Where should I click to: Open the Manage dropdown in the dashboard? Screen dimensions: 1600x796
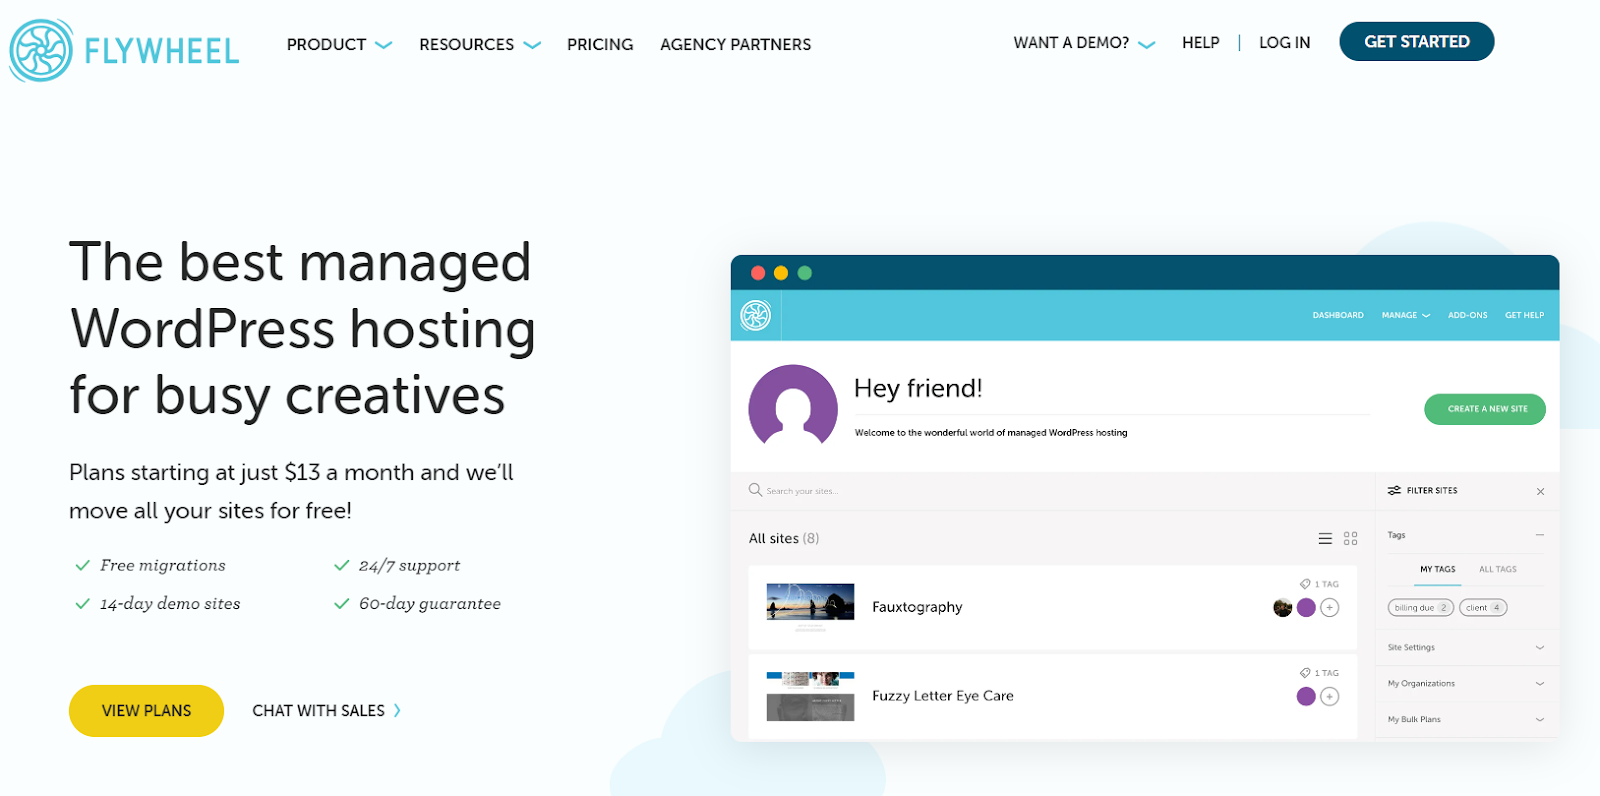pos(1406,315)
